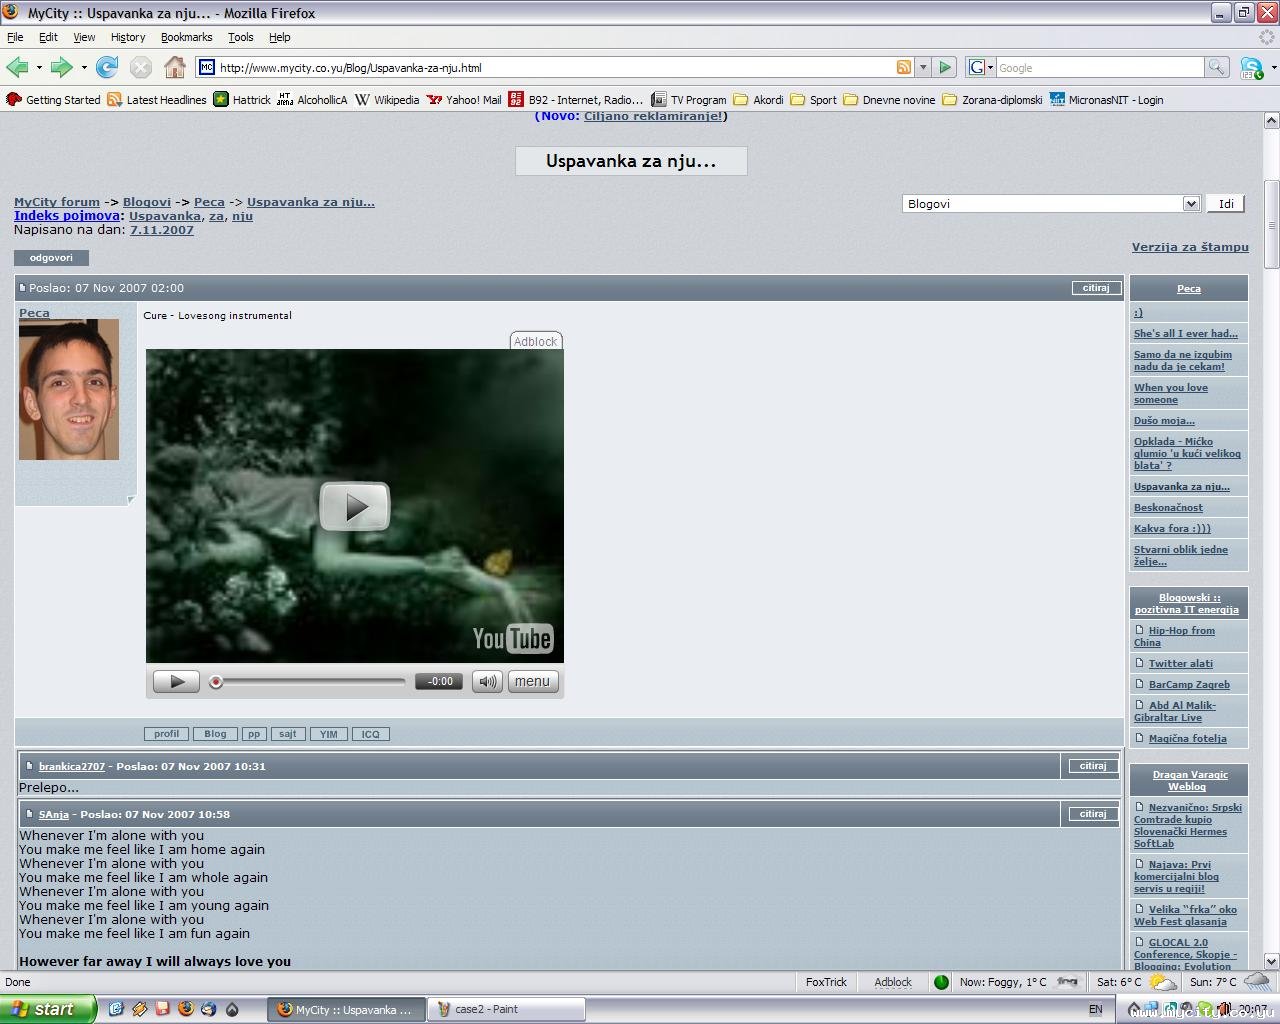Viewport: 1280px width, 1024px height.
Task: Click the profil button under Peca's post
Action: [167, 734]
